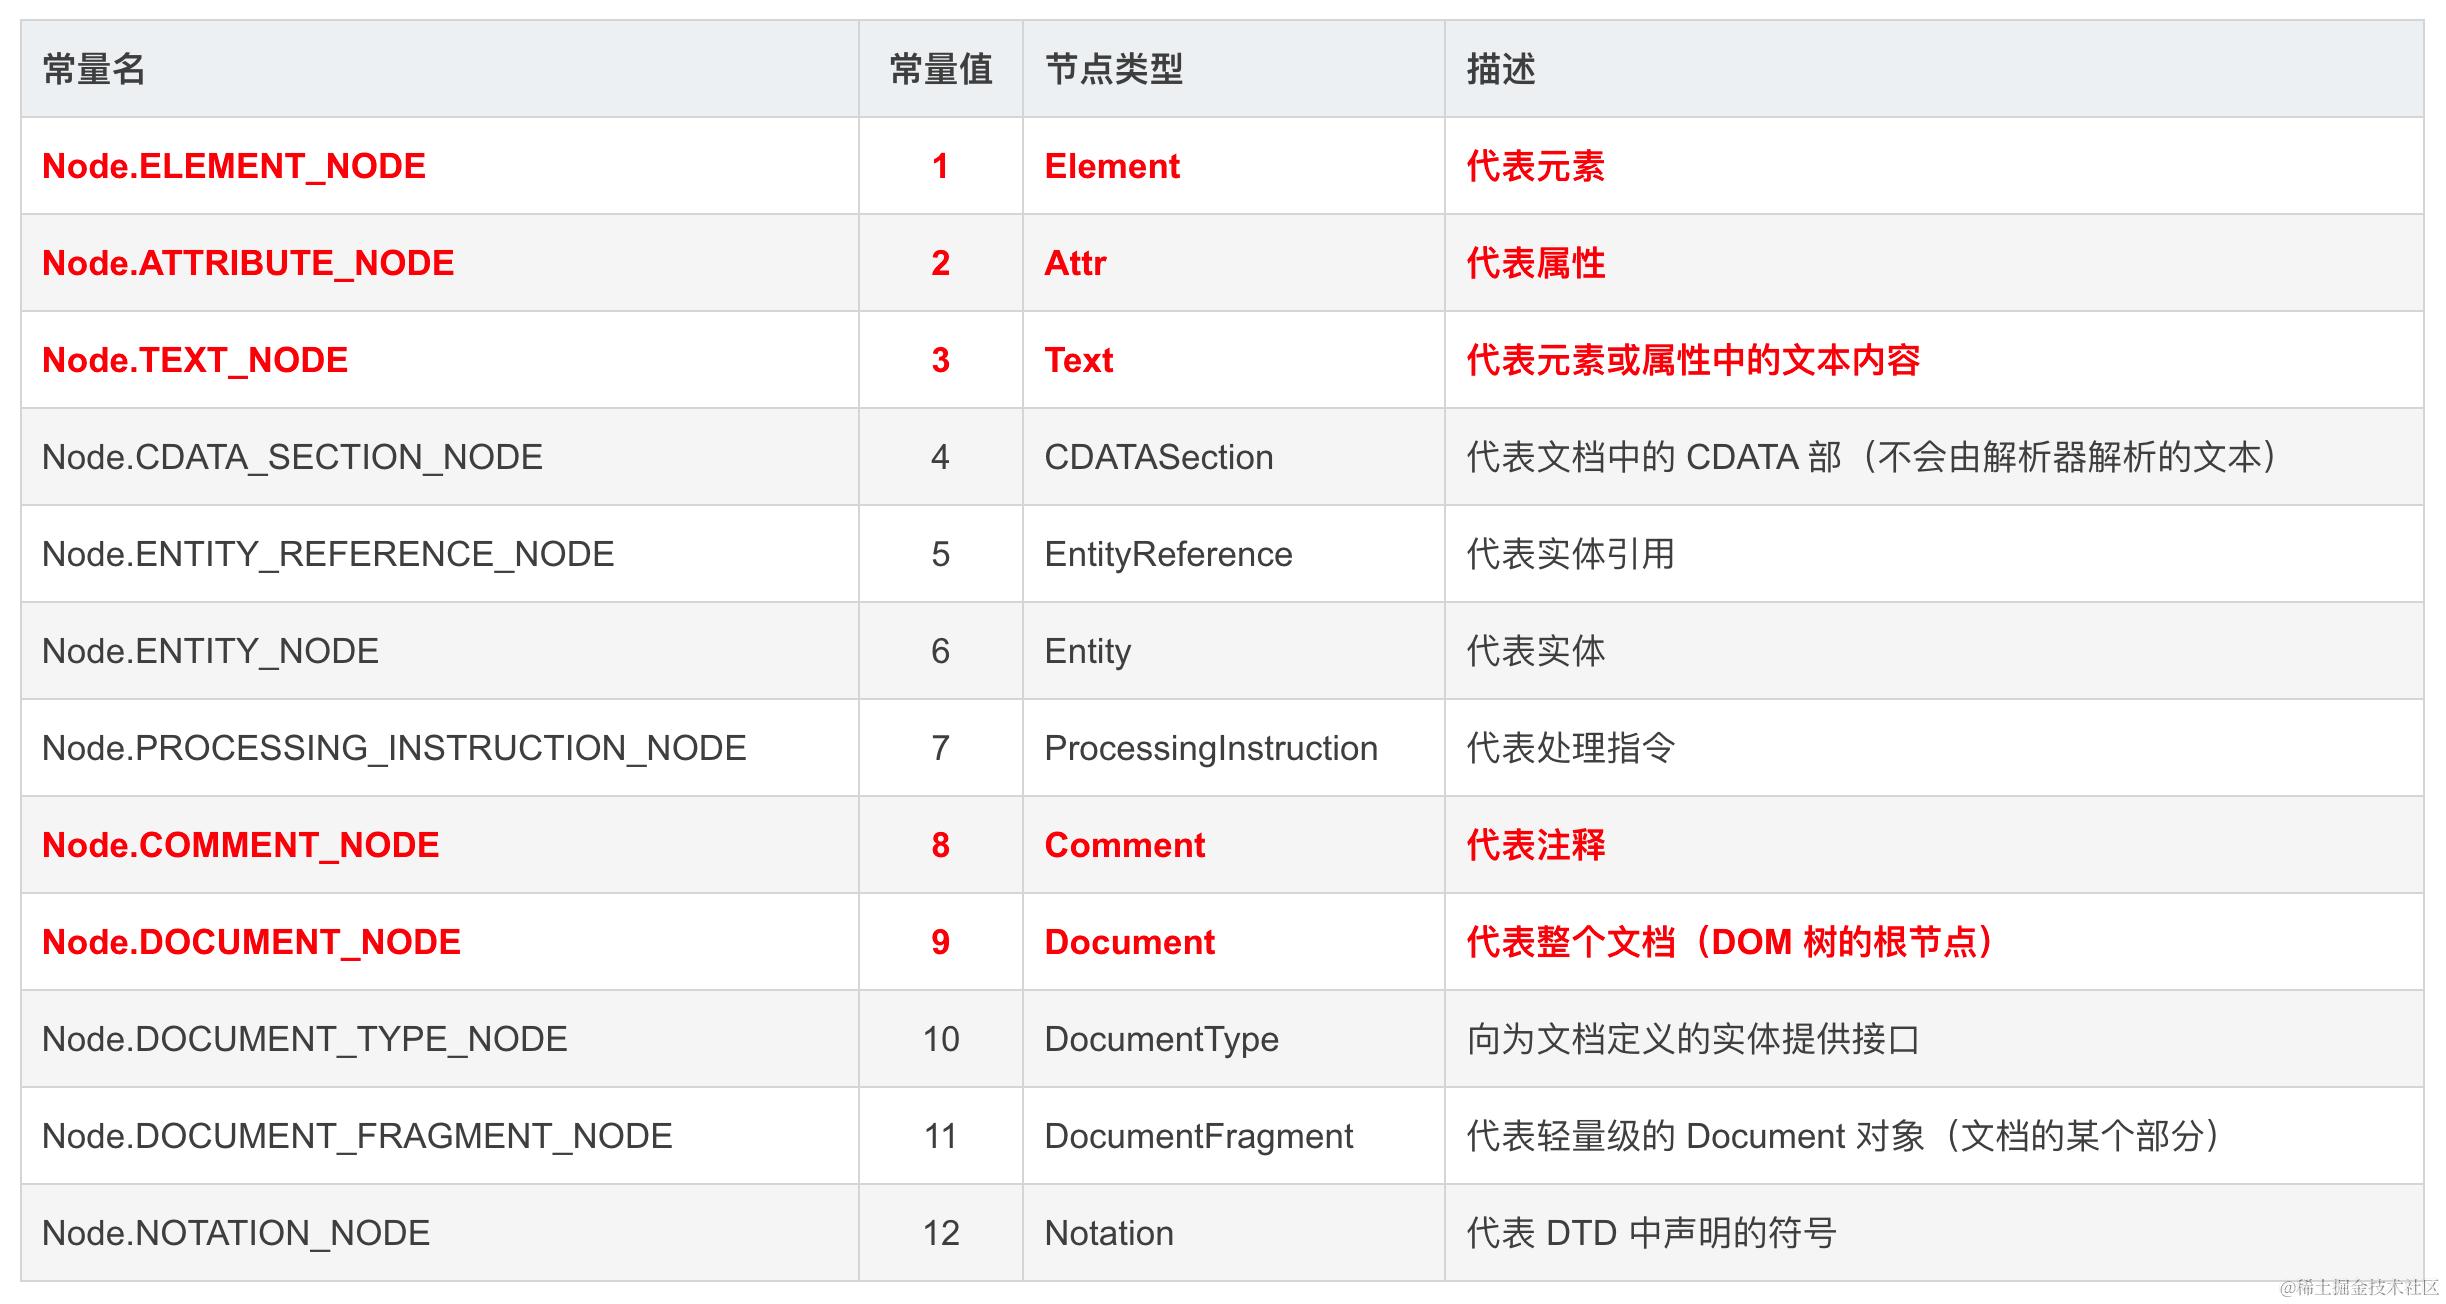The height and width of the screenshot is (1304, 2446).
Task: Click the Node.DOCUMENT_NODE constant
Action: [x=251, y=942]
